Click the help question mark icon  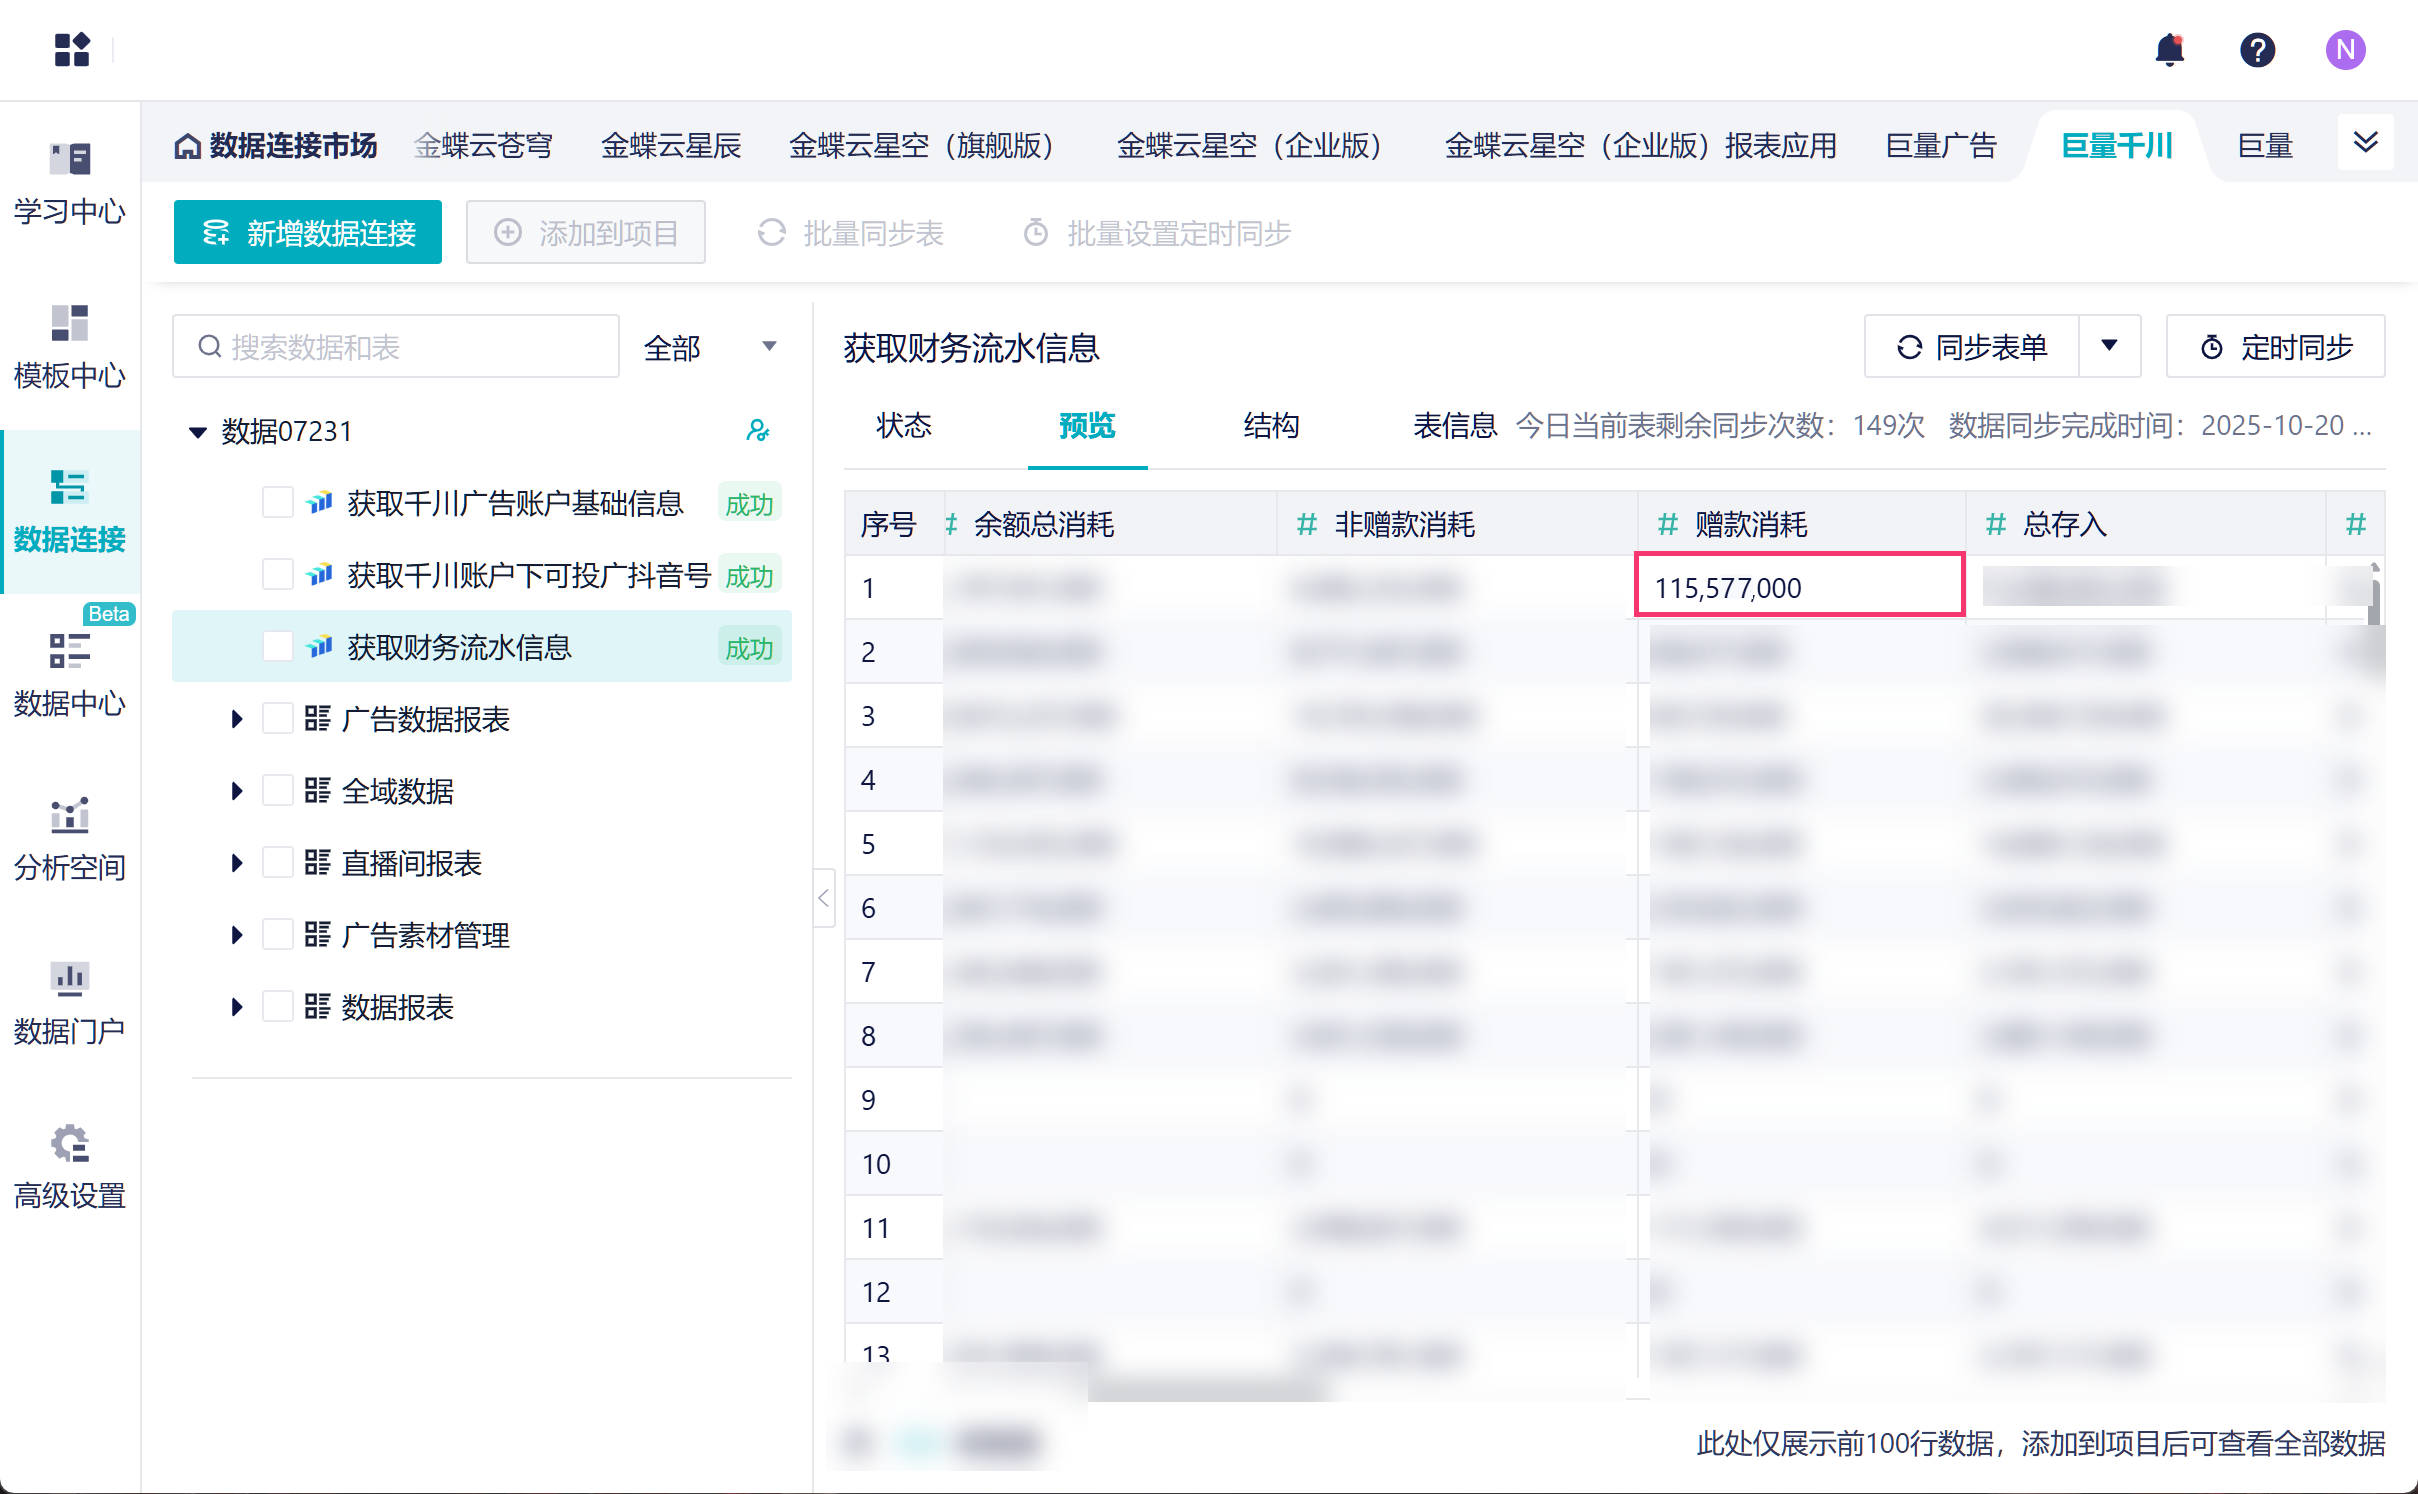pos(2257,49)
